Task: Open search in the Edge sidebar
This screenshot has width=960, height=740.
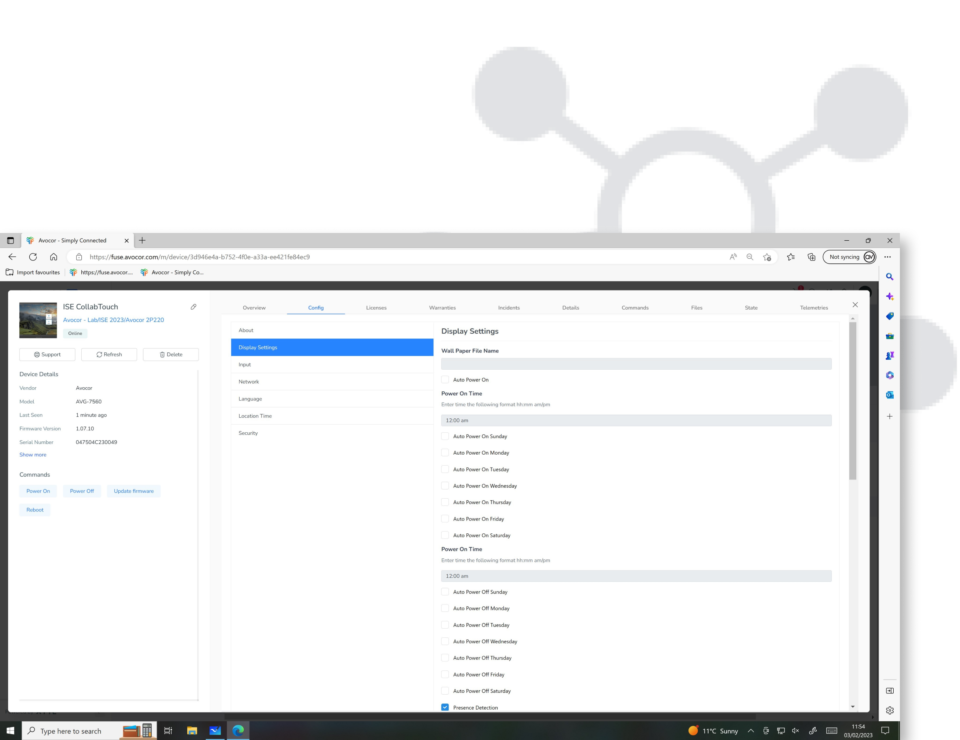Action: coord(889,276)
